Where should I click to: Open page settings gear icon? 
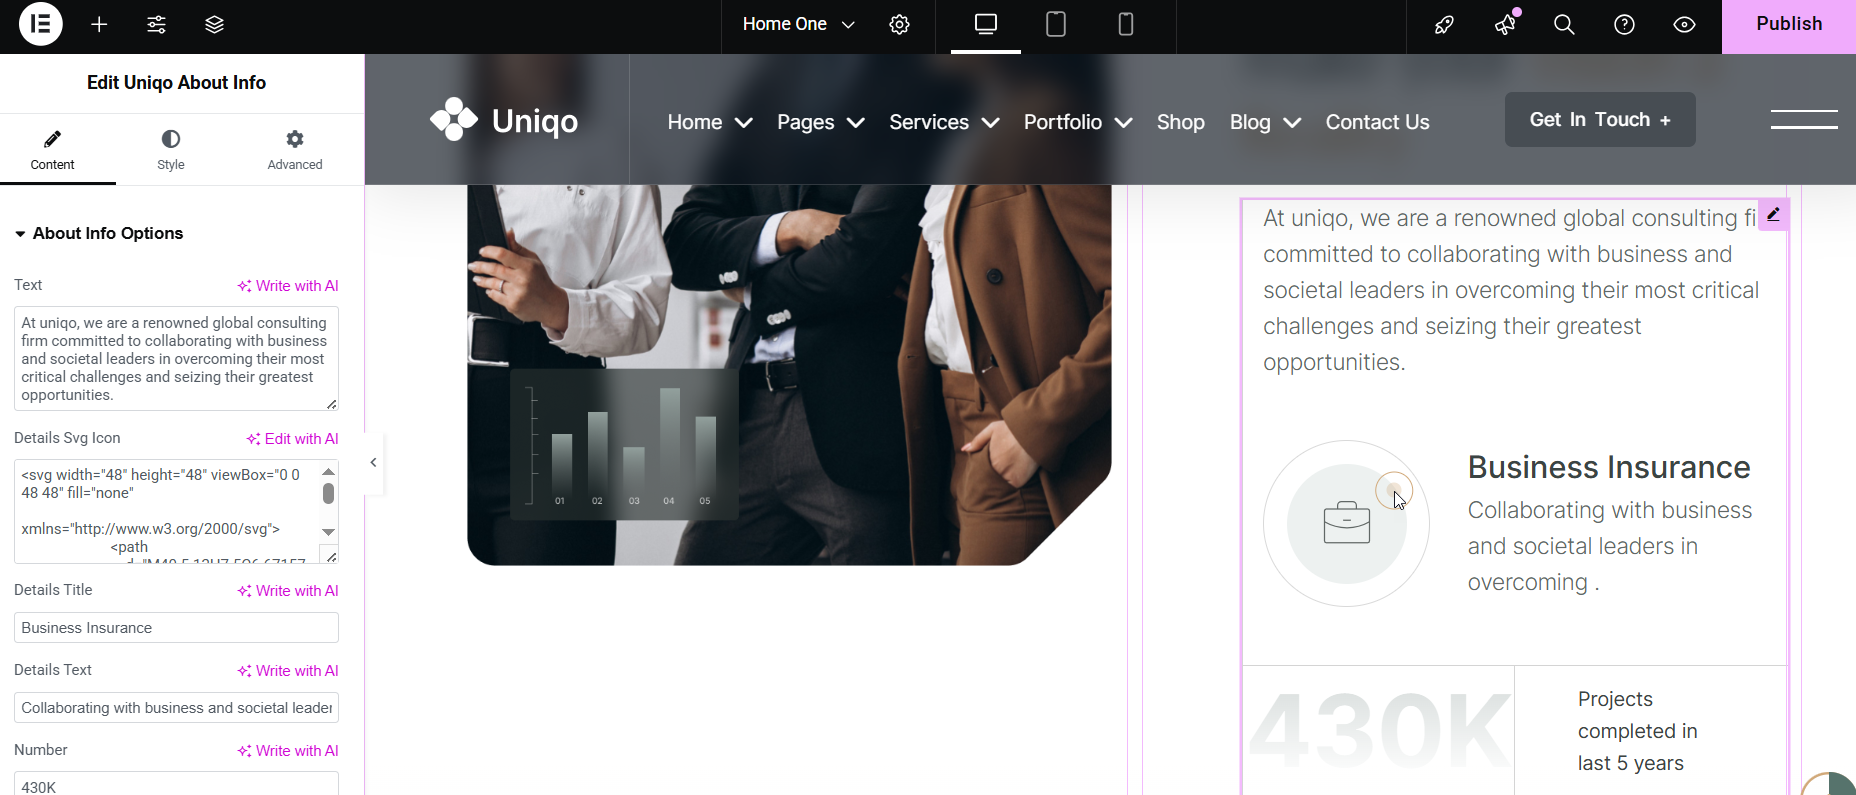(x=899, y=25)
